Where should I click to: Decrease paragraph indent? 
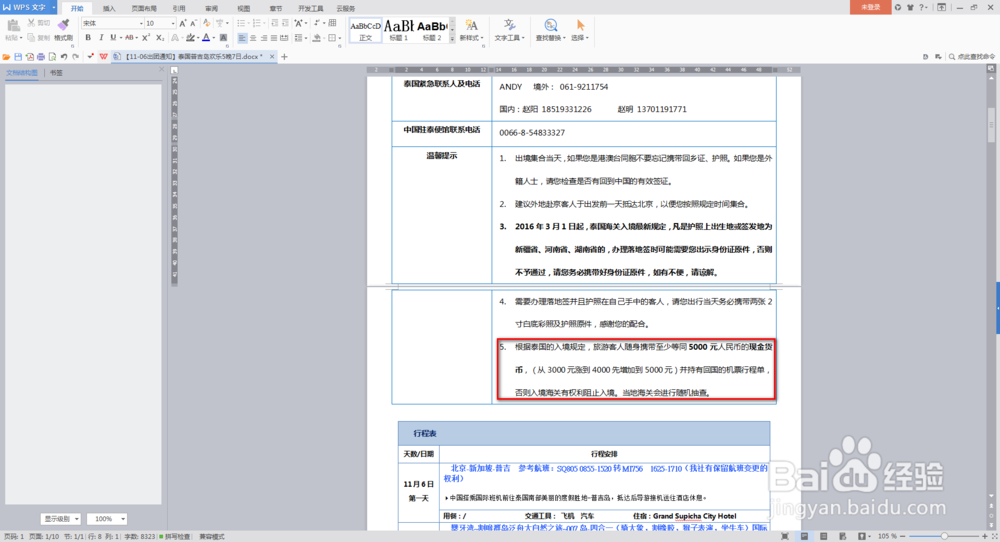tap(274, 23)
